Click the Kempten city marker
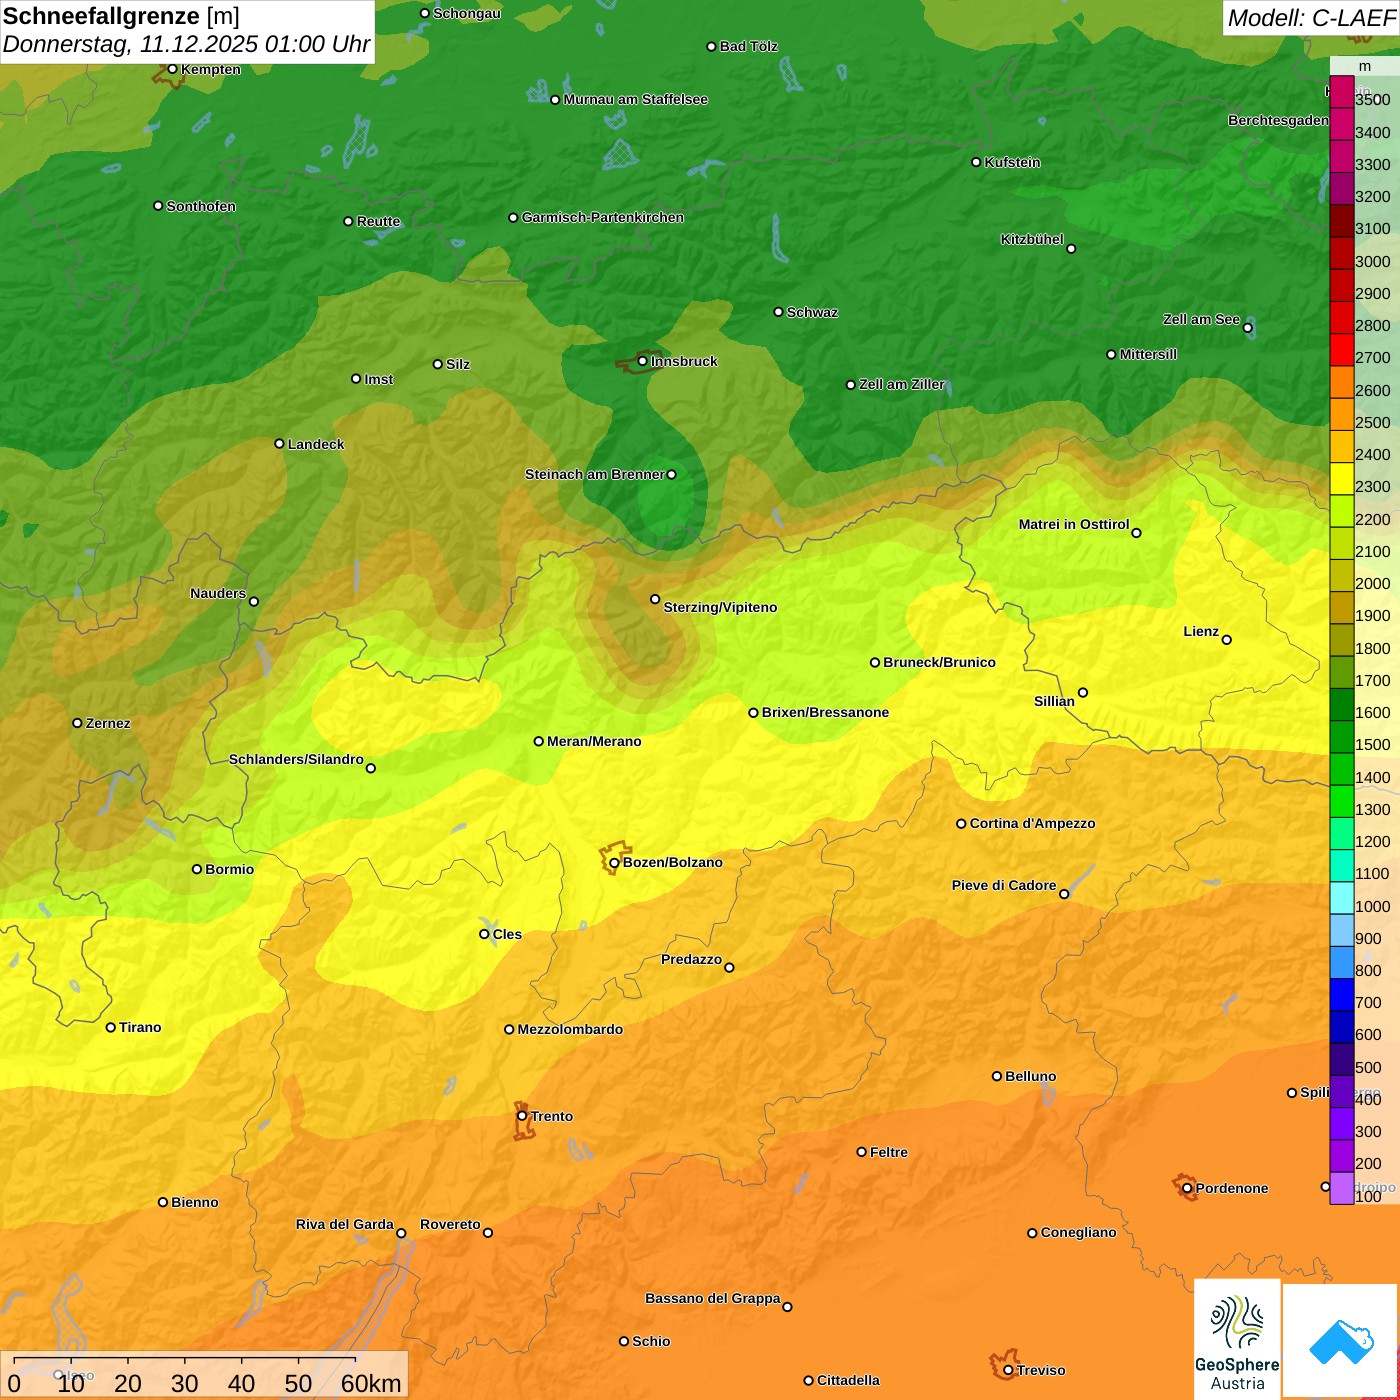Viewport: 1400px width, 1400px height. coord(172,69)
